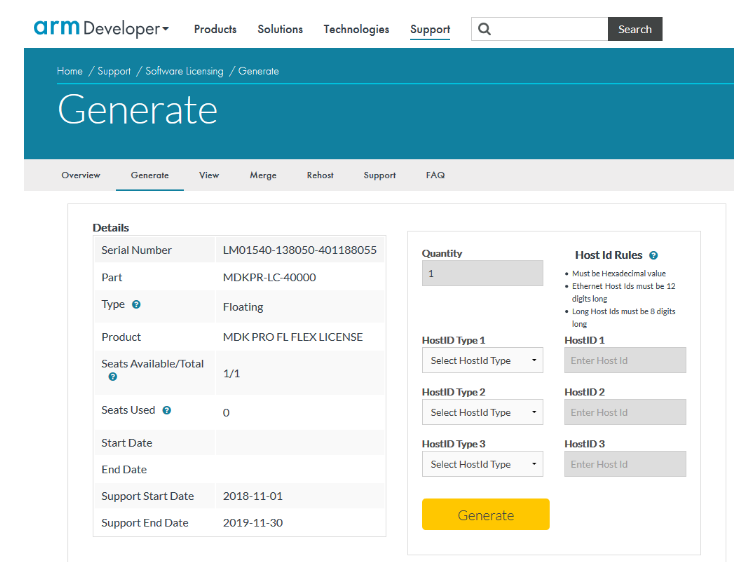This screenshot has width=734, height=562.
Task: Click the Quantity label
Action: click(441, 254)
